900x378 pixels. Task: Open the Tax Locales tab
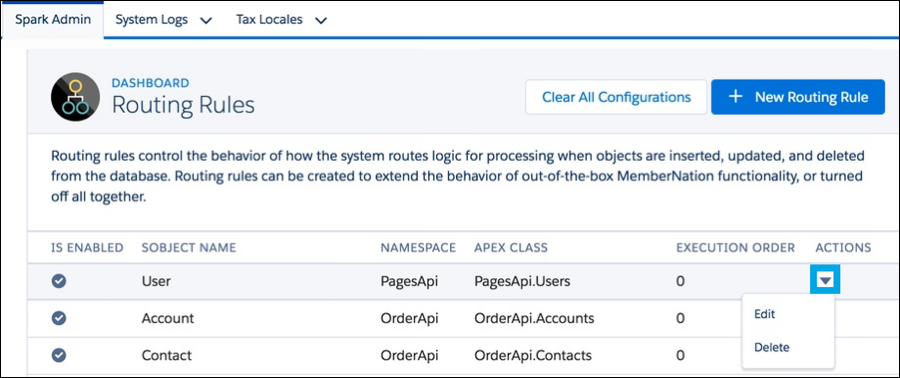[269, 20]
